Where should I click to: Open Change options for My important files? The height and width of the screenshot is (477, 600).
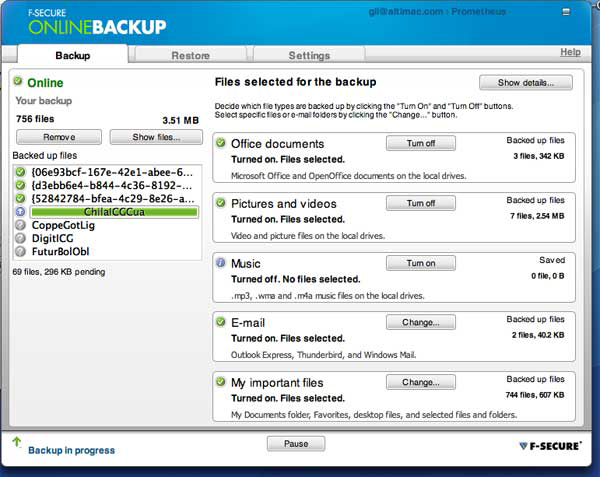(x=421, y=382)
